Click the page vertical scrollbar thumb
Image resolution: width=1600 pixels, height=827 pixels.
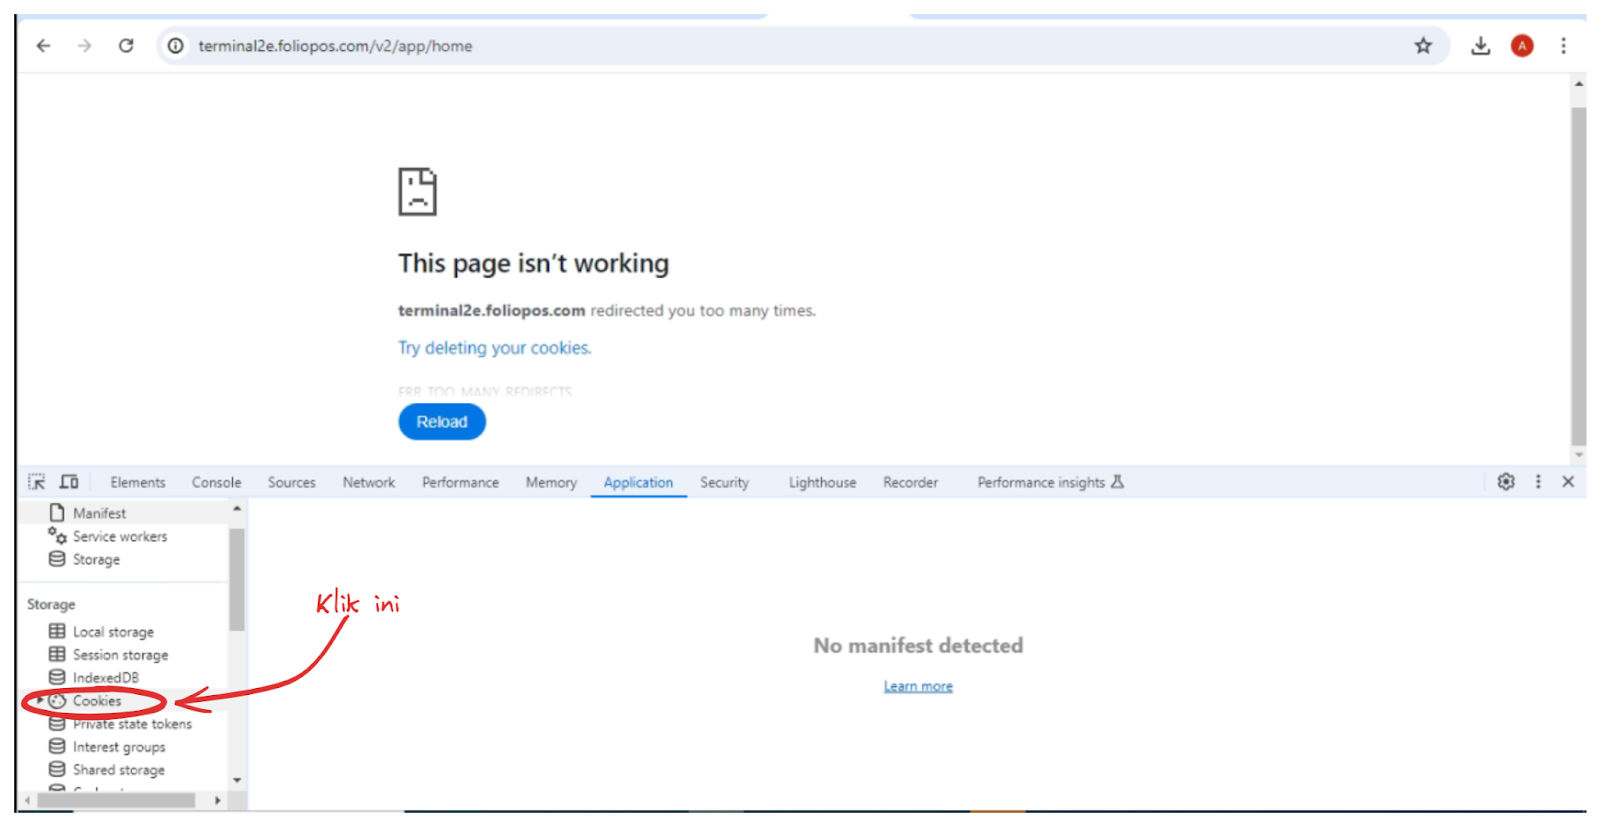tap(1579, 276)
